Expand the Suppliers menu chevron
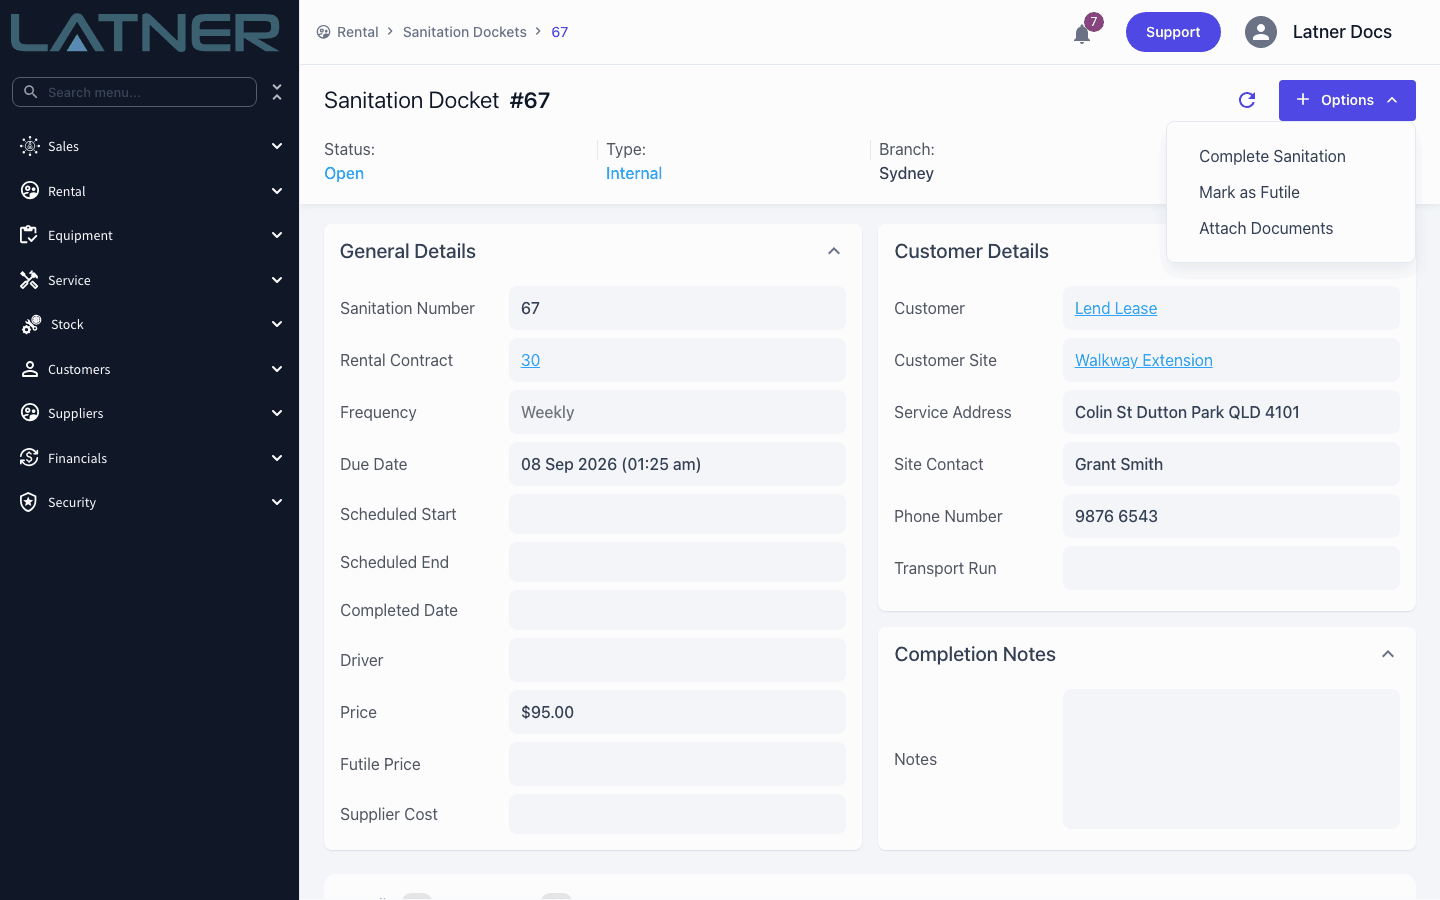This screenshot has height=900, width=1440. [x=277, y=413]
